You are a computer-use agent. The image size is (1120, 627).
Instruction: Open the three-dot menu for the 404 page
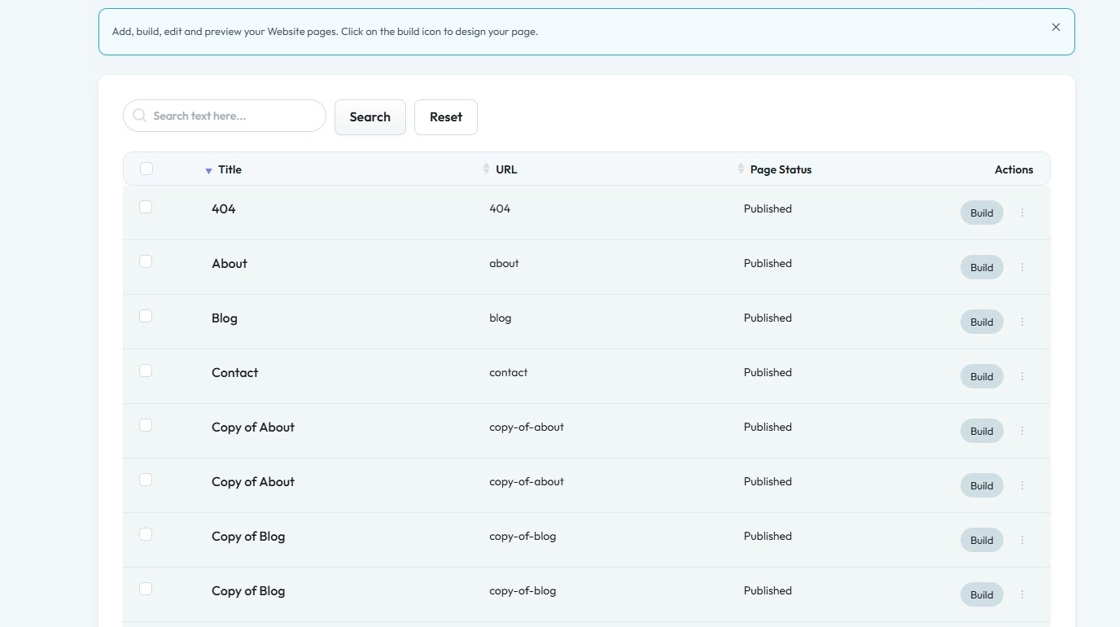coord(1022,213)
